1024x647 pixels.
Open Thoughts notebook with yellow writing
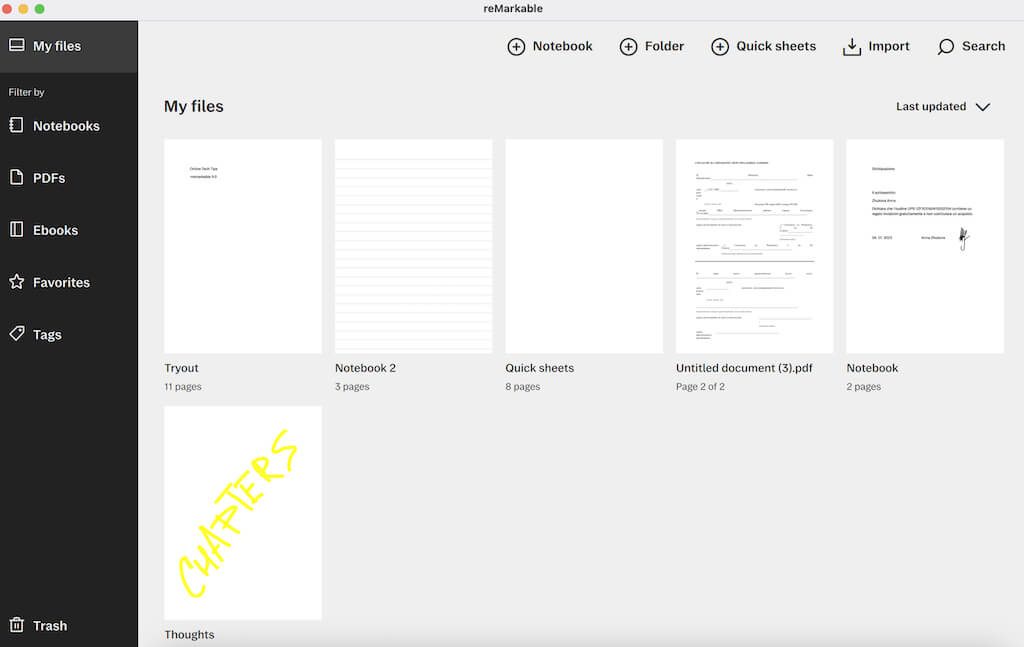[x=243, y=512]
